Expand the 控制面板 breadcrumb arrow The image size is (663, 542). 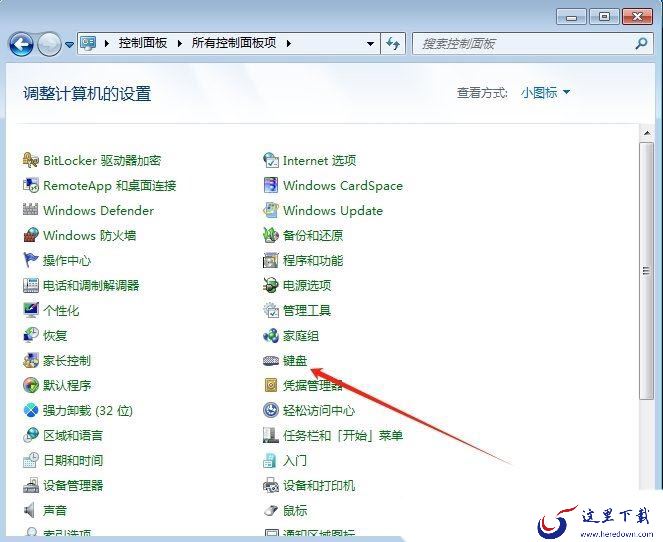pos(181,44)
